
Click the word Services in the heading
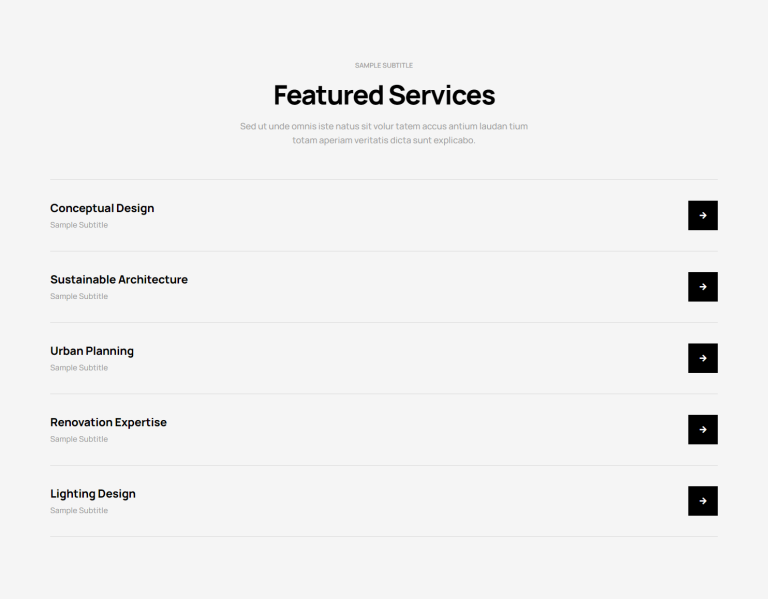[442, 95]
